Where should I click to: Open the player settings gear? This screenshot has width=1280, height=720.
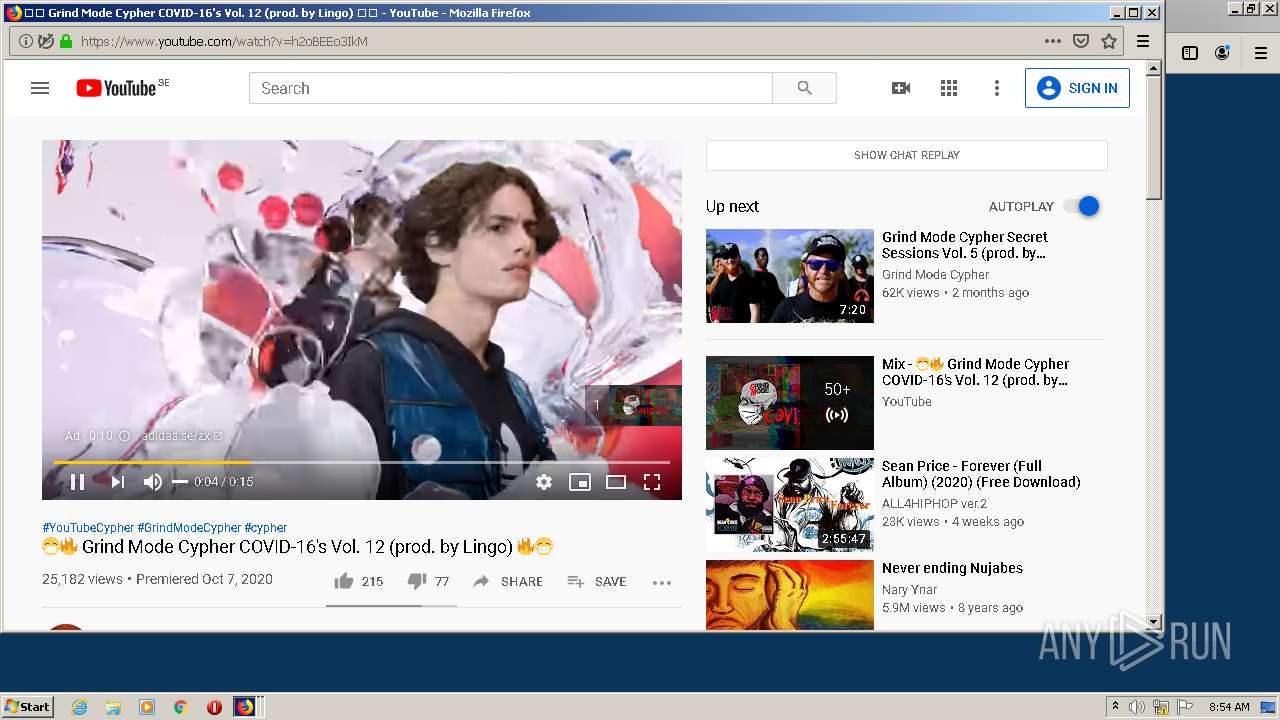(x=544, y=482)
